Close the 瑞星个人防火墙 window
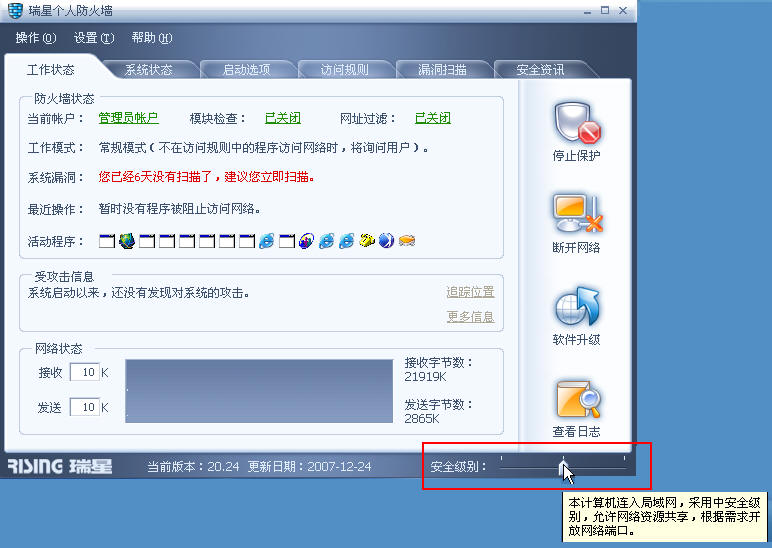This screenshot has height=548, width=772. pos(622,10)
